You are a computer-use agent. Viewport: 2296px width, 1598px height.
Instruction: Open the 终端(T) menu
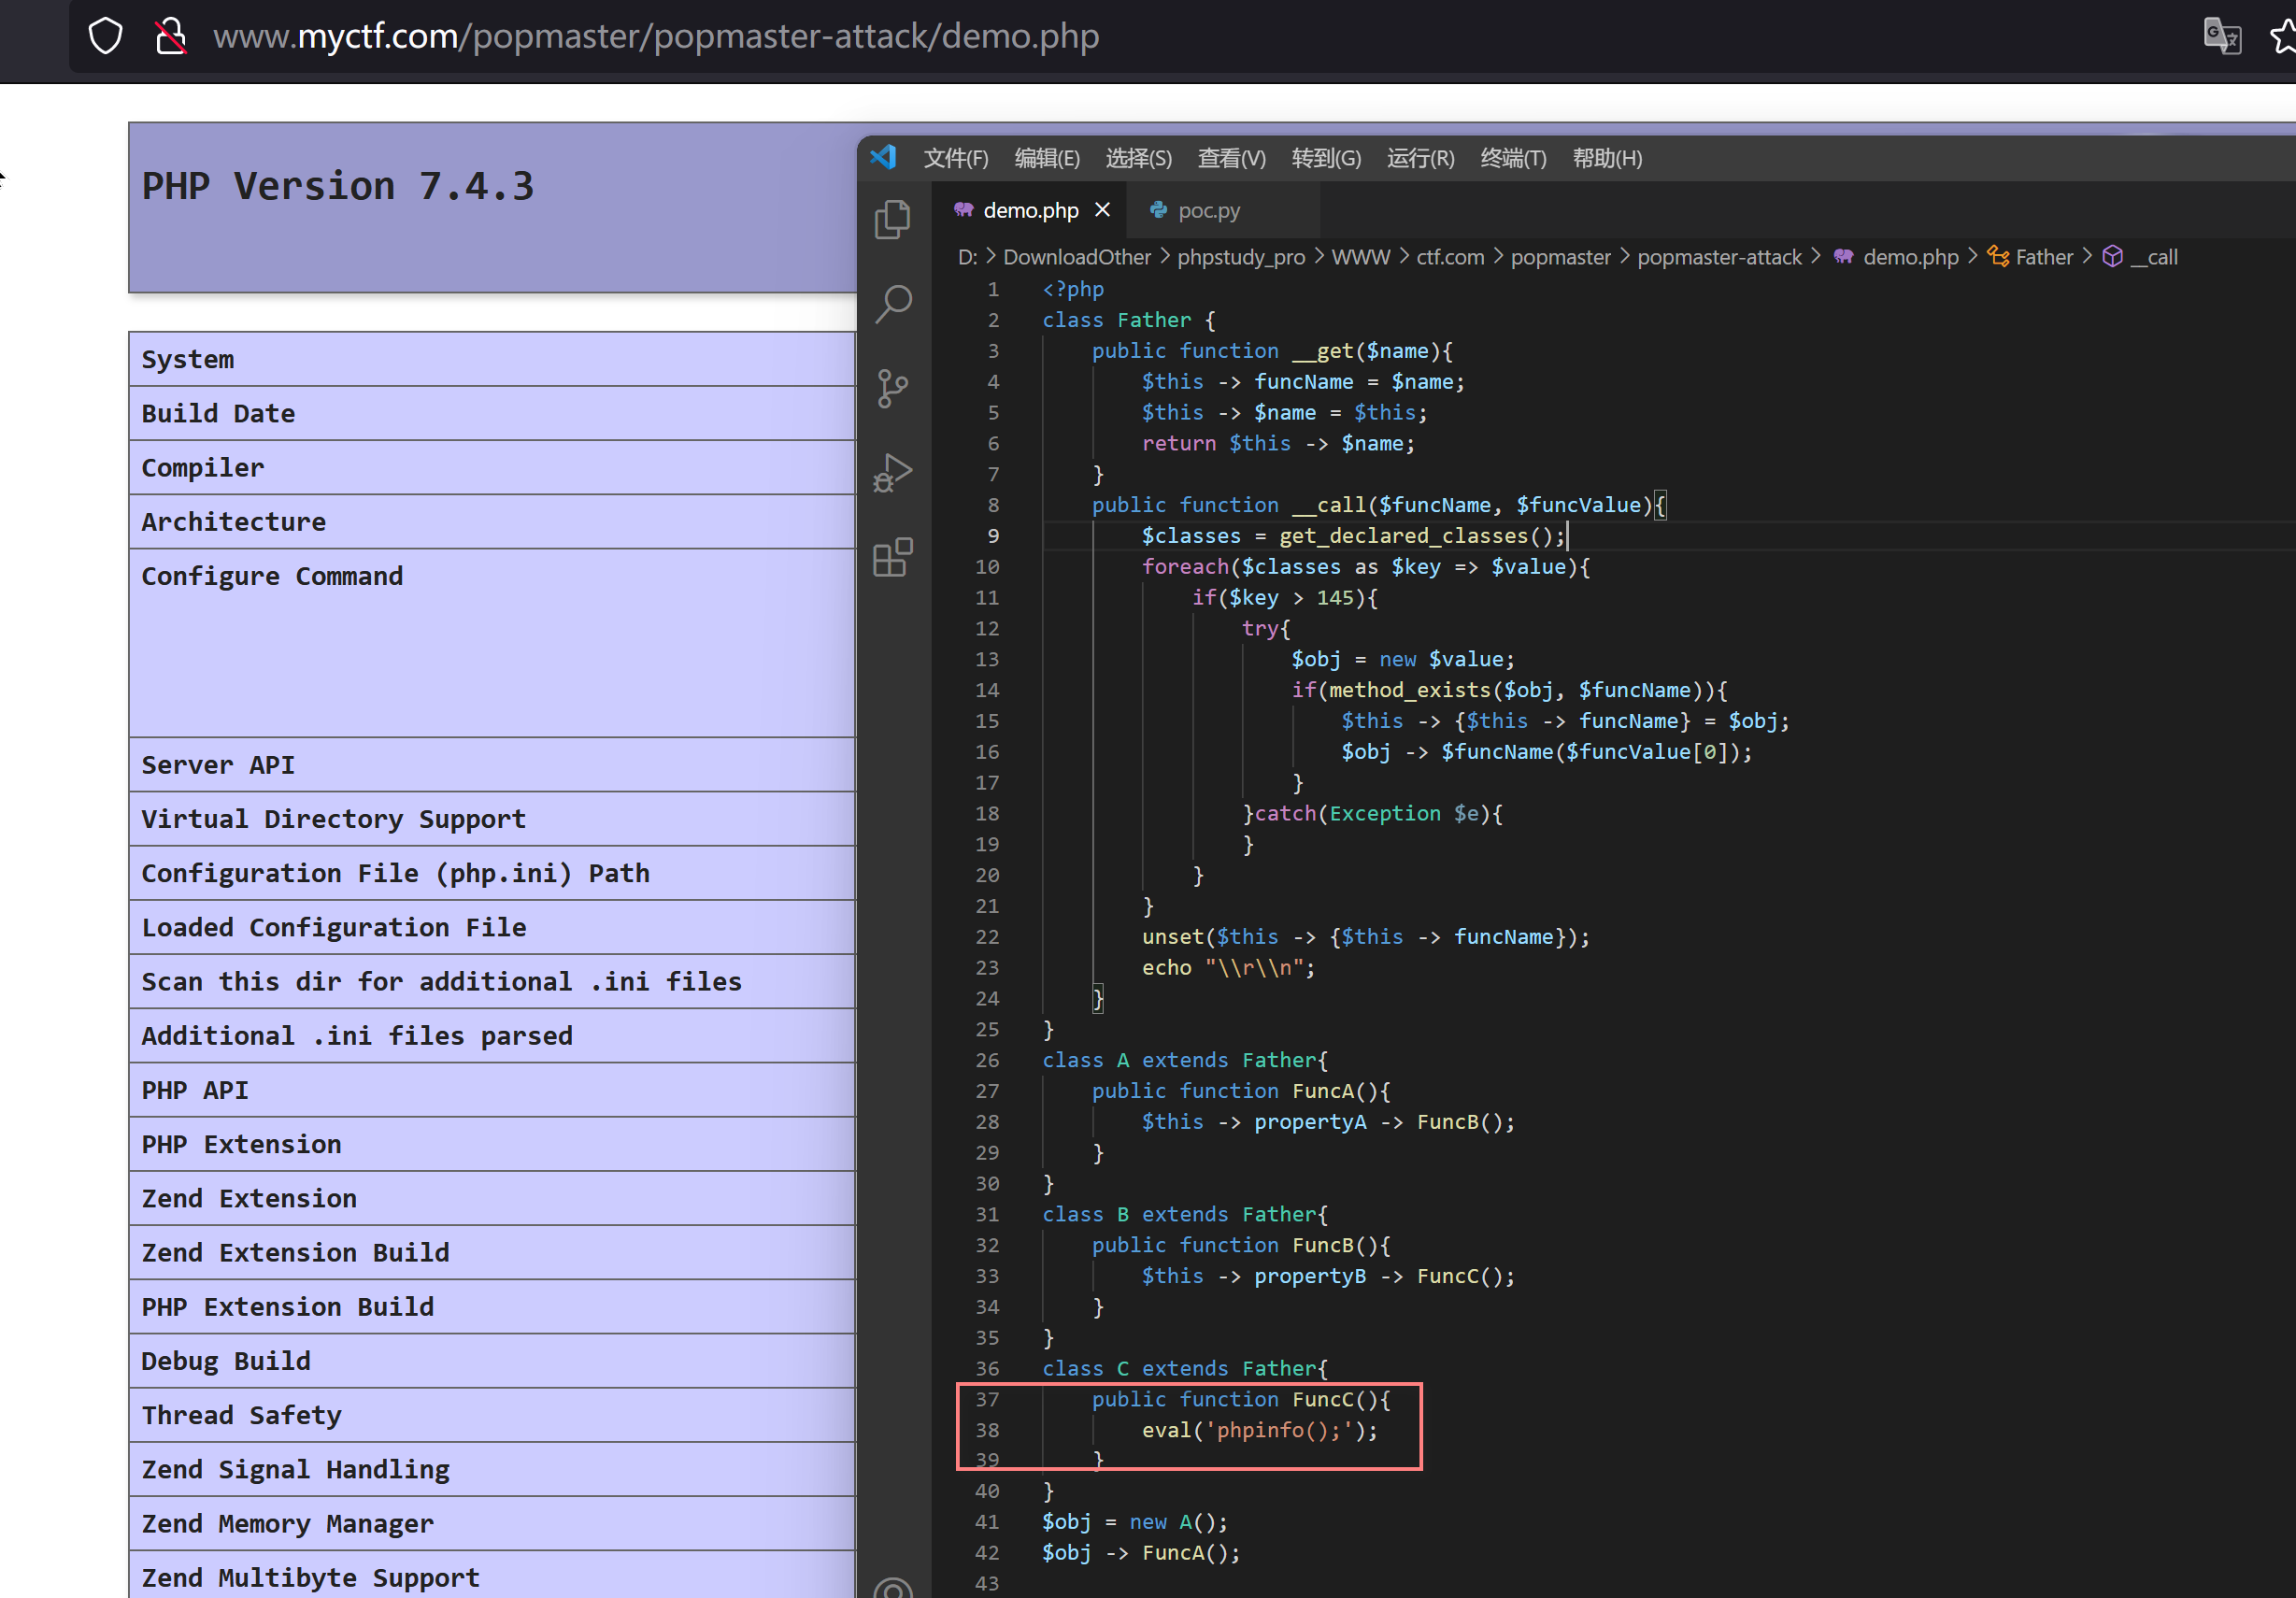1513,158
